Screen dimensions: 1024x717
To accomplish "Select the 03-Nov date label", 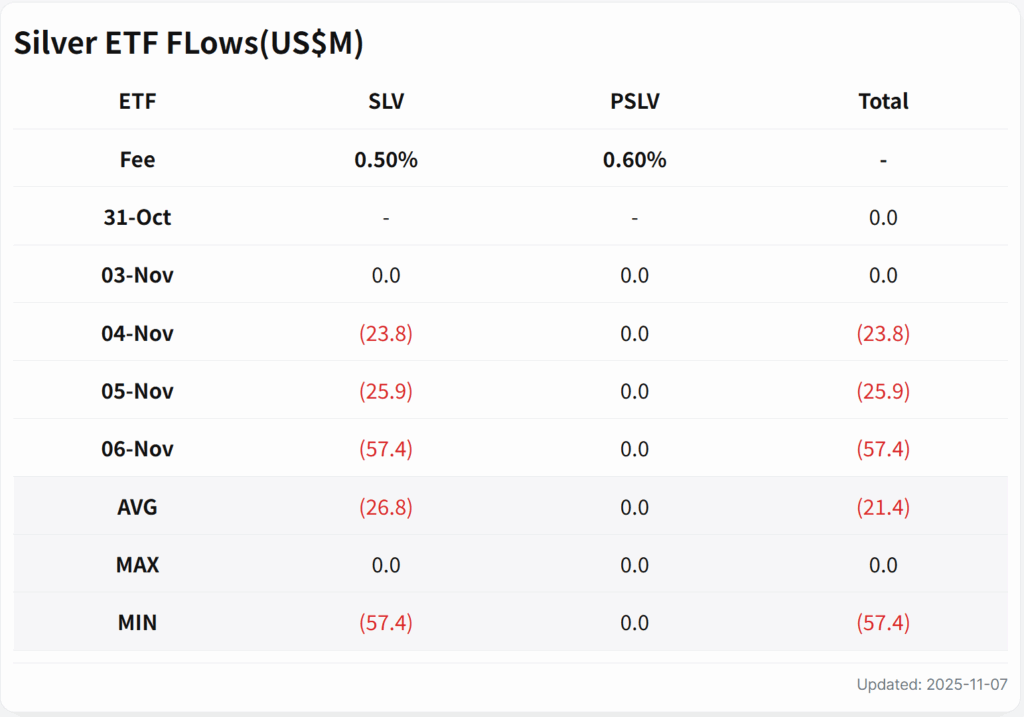I will pyautogui.click(x=137, y=275).
